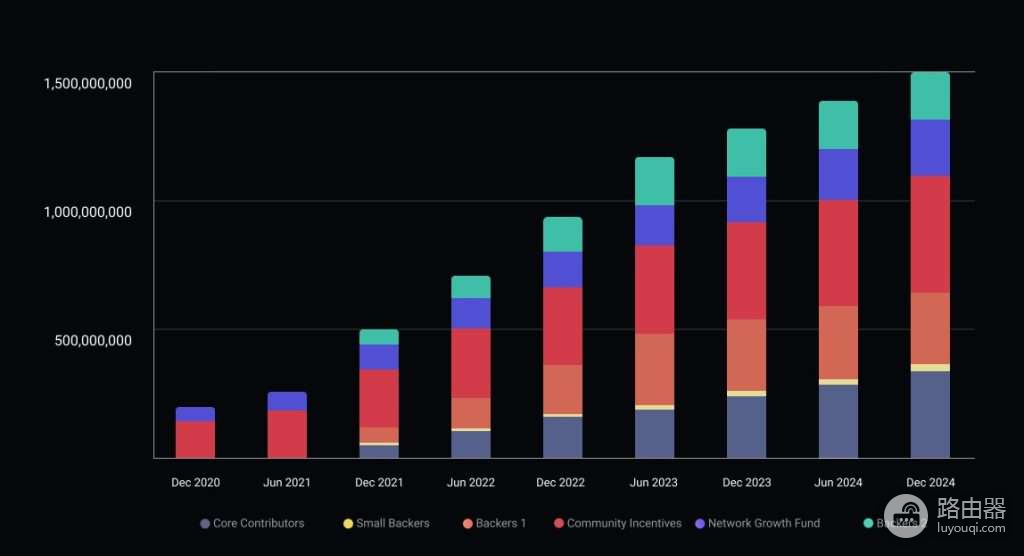Screen dimensions: 1024x556
Task: Click the blue segment of Jun 2023 bar
Action: click(x=654, y=225)
